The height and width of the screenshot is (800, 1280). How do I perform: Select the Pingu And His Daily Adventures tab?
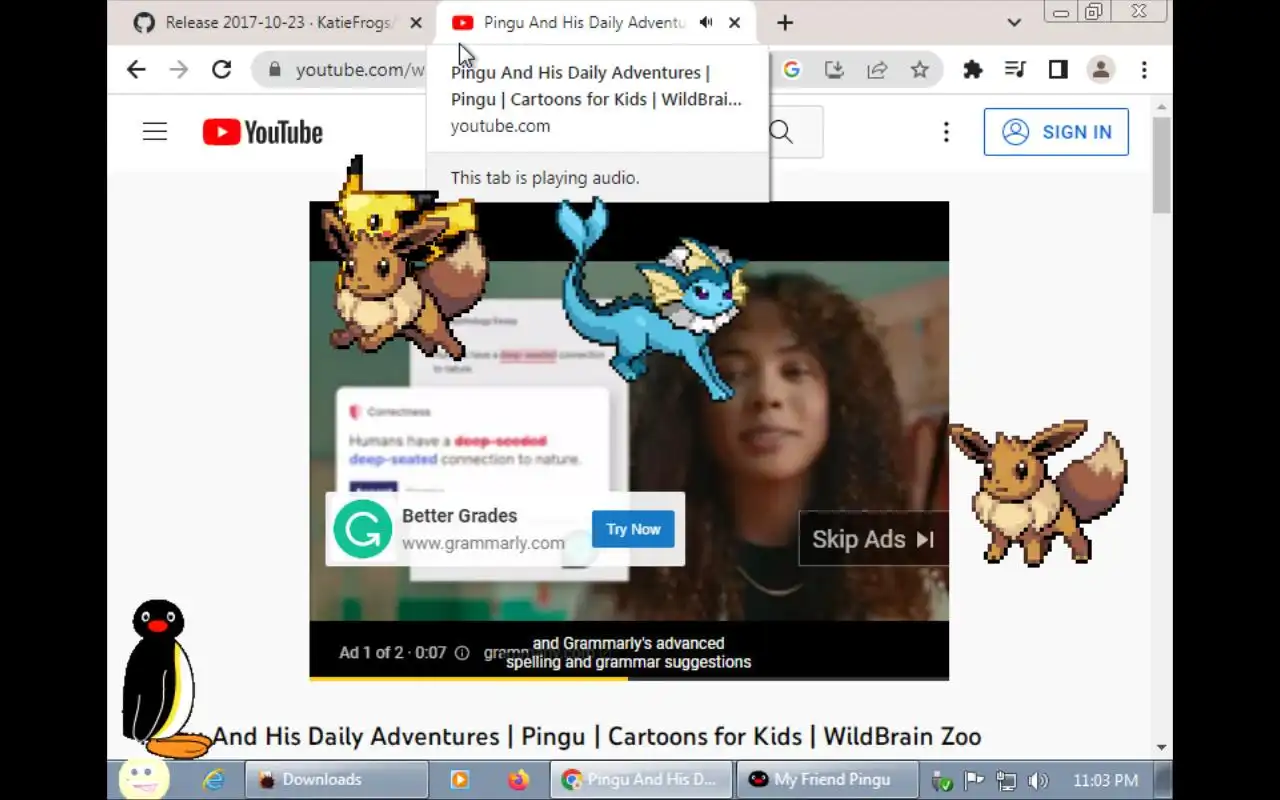pos(596,22)
